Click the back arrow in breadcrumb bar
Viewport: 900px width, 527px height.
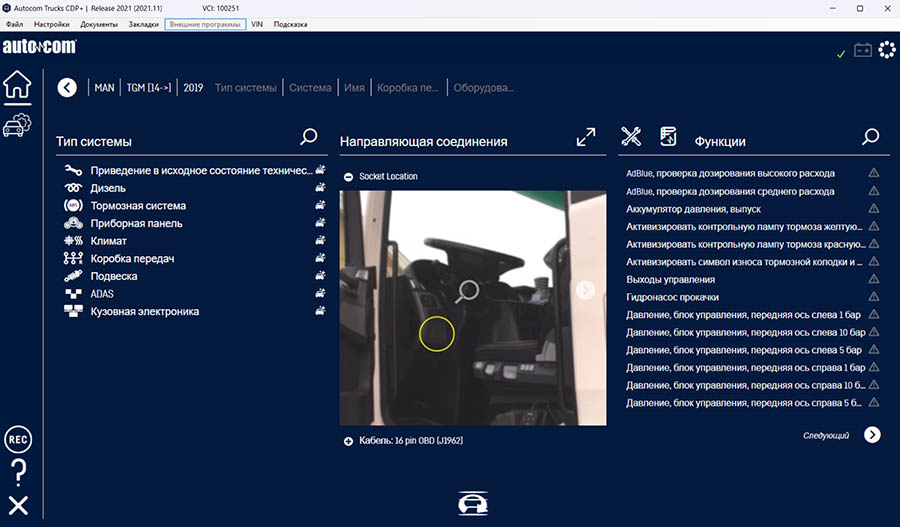pyautogui.click(x=67, y=88)
